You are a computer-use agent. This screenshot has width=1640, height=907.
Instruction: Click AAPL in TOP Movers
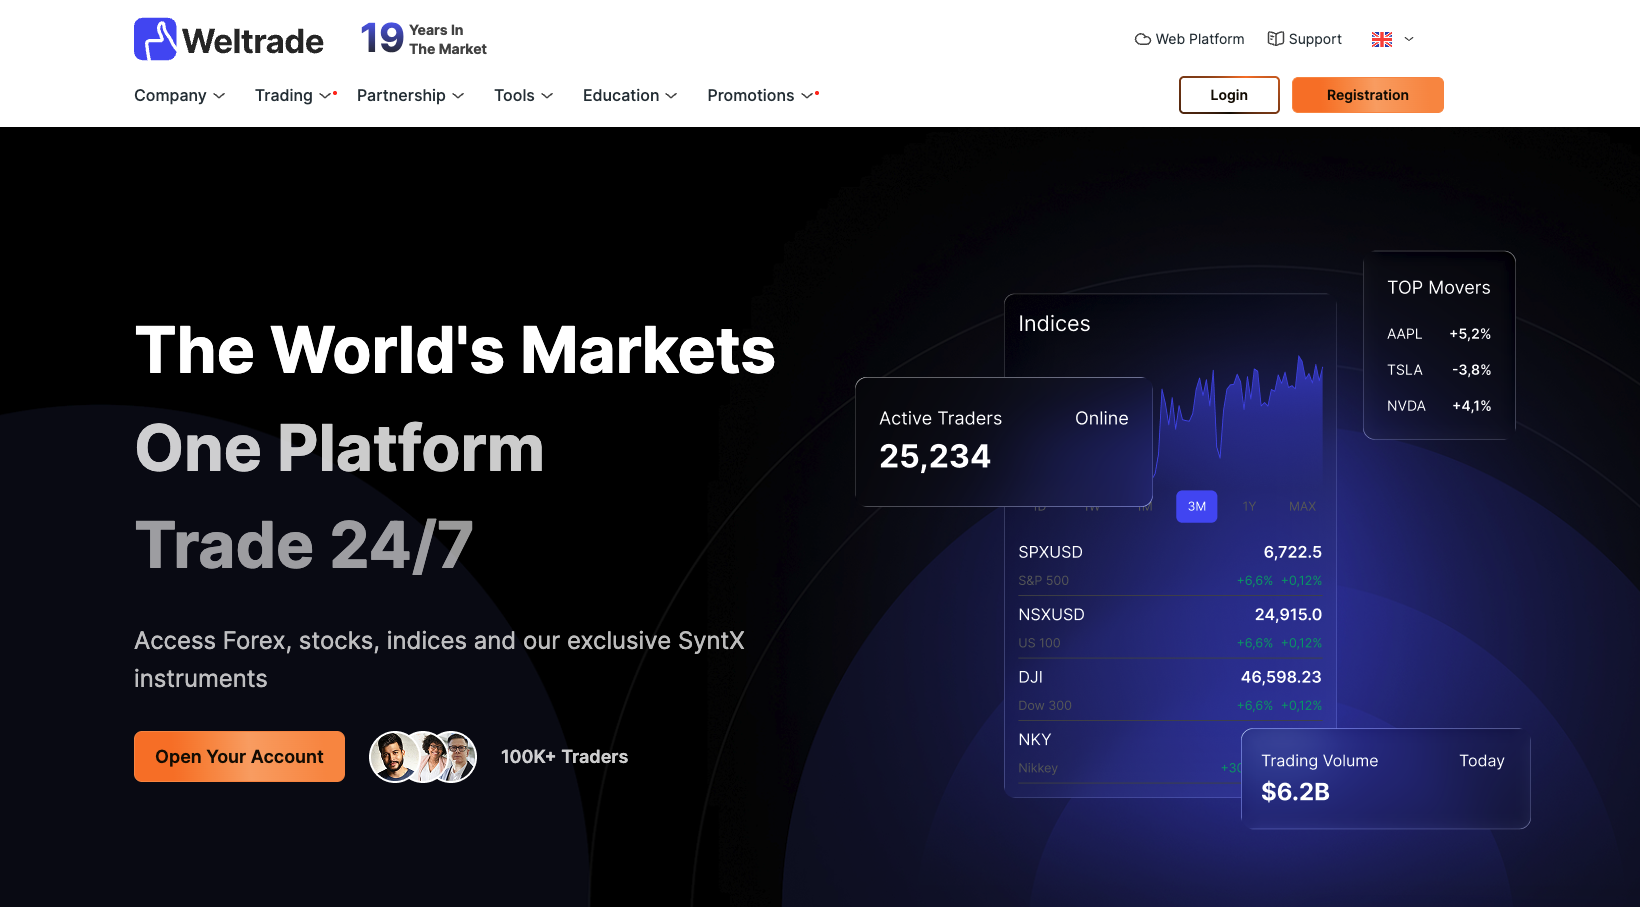click(x=1404, y=334)
